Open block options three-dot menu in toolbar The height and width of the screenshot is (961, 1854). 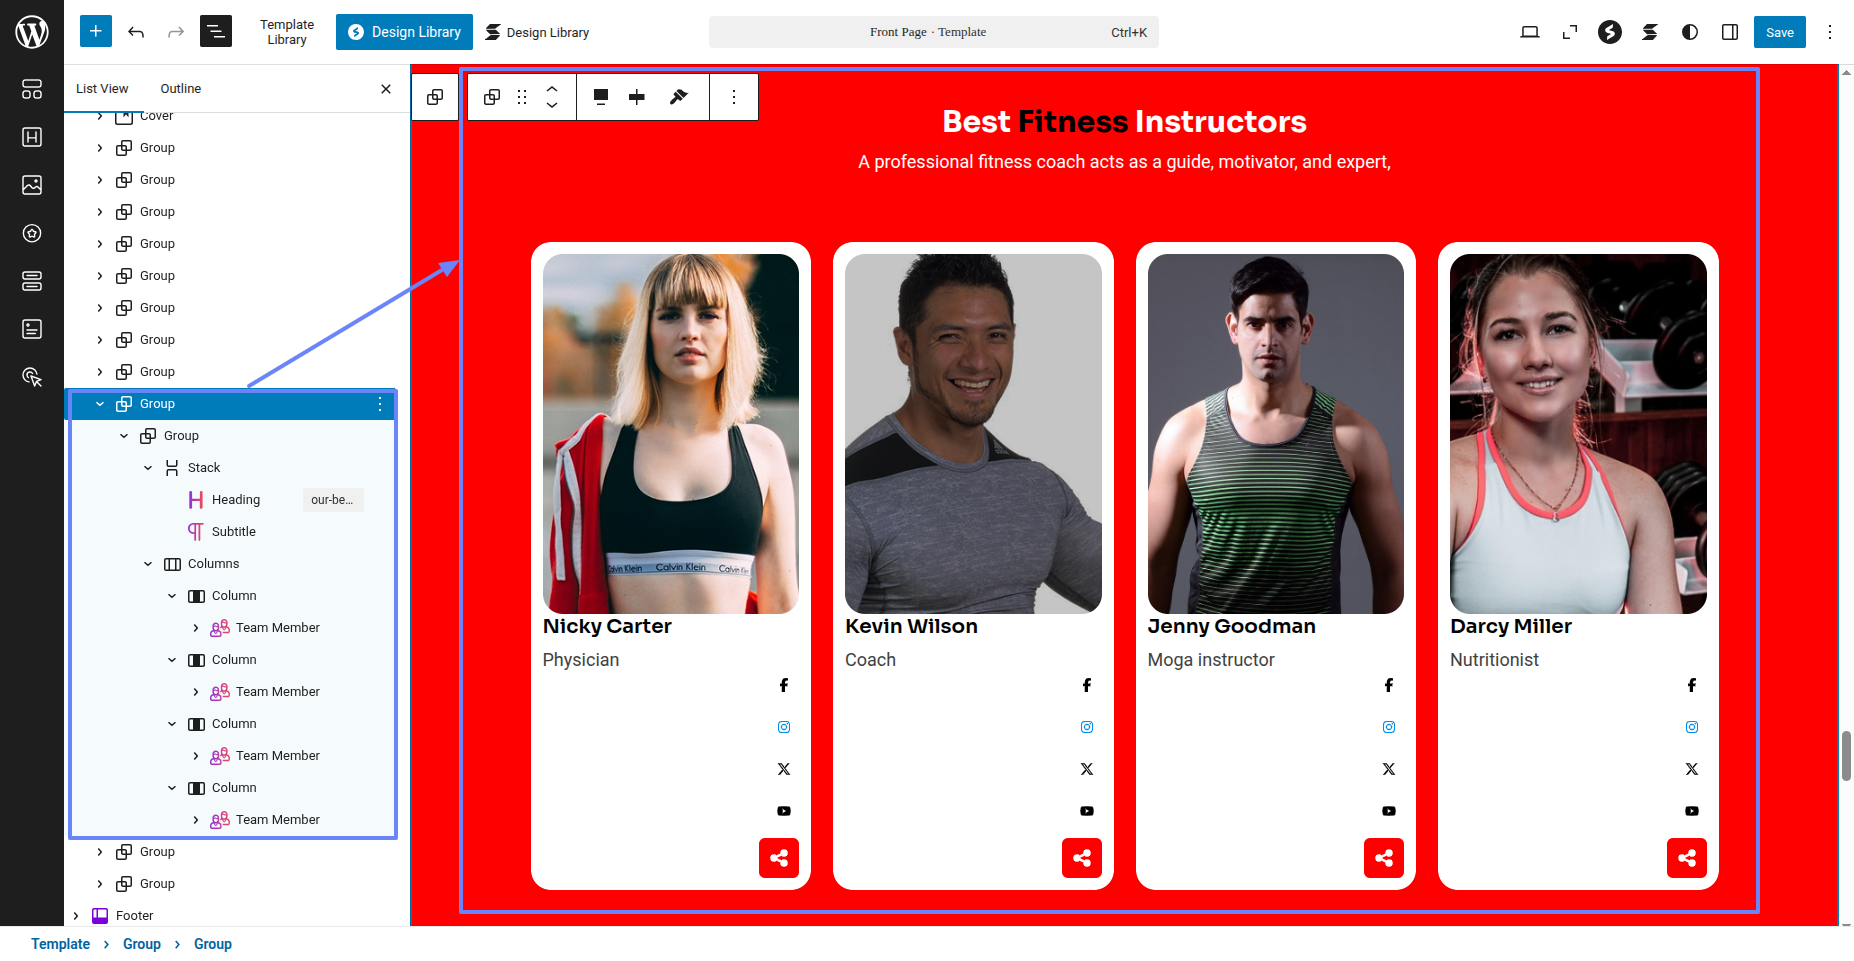pos(734,97)
